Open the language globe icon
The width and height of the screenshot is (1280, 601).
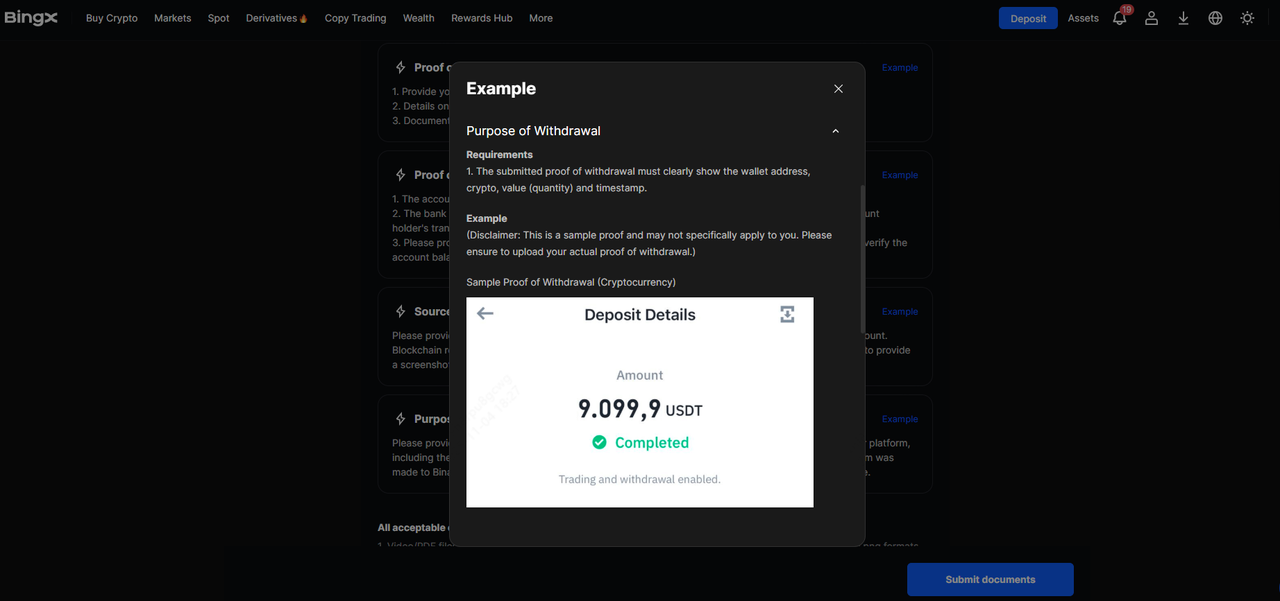[1215, 18]
